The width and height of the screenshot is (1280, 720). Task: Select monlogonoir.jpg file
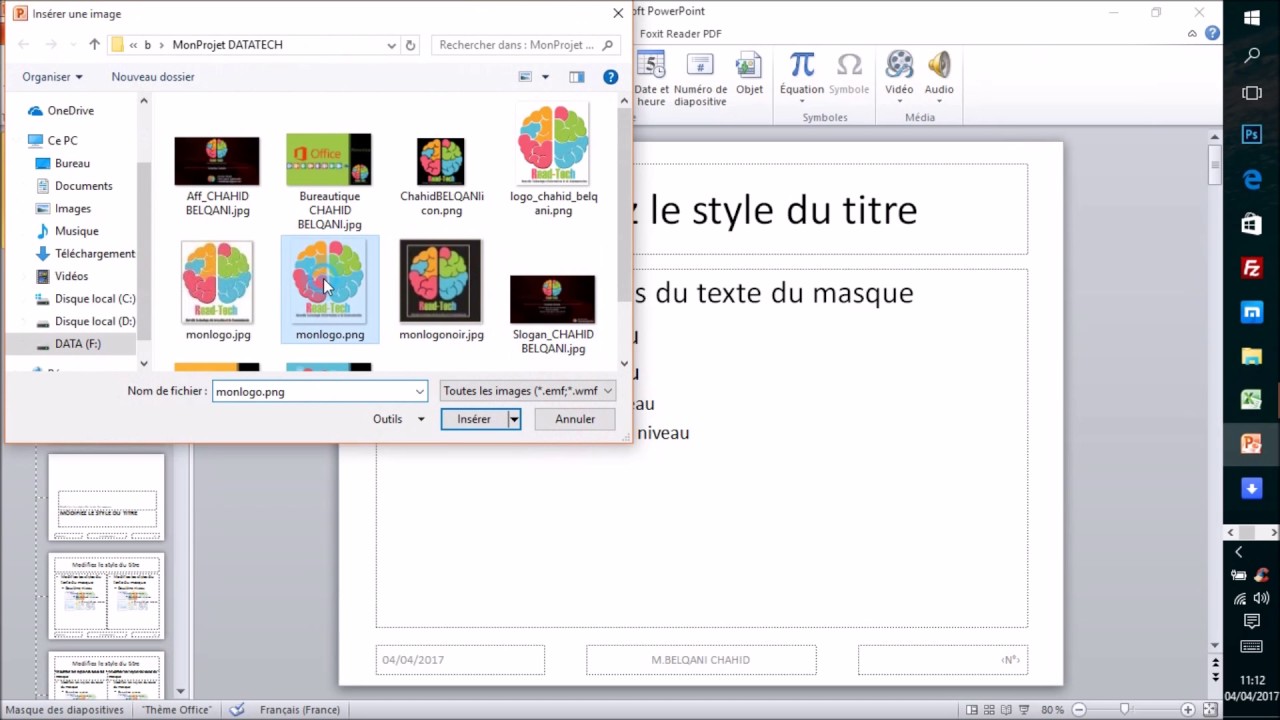point(441,291)
